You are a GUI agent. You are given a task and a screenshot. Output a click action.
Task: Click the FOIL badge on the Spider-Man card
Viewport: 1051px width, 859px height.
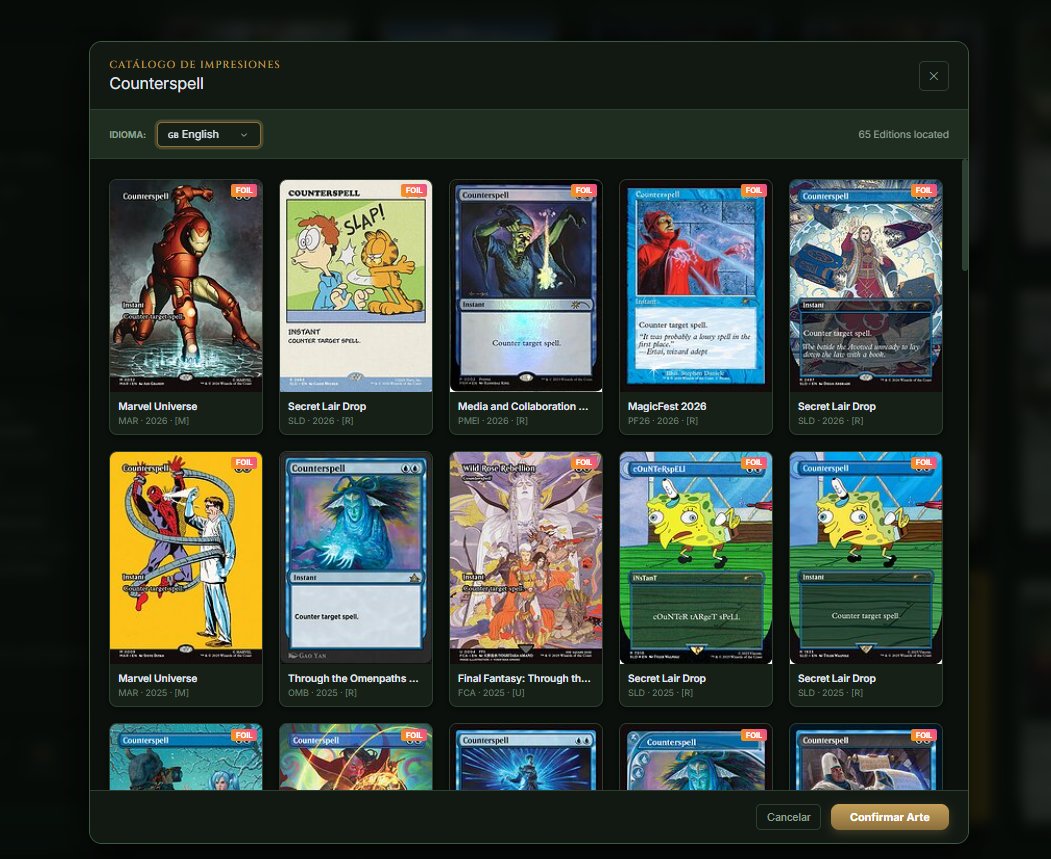[244, 462]
